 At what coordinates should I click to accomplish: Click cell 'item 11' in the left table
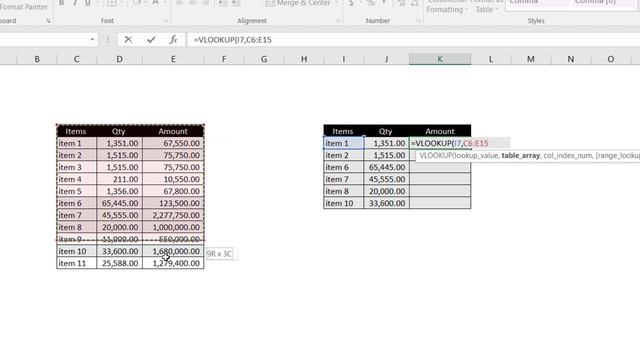click(x=76, y=263)
